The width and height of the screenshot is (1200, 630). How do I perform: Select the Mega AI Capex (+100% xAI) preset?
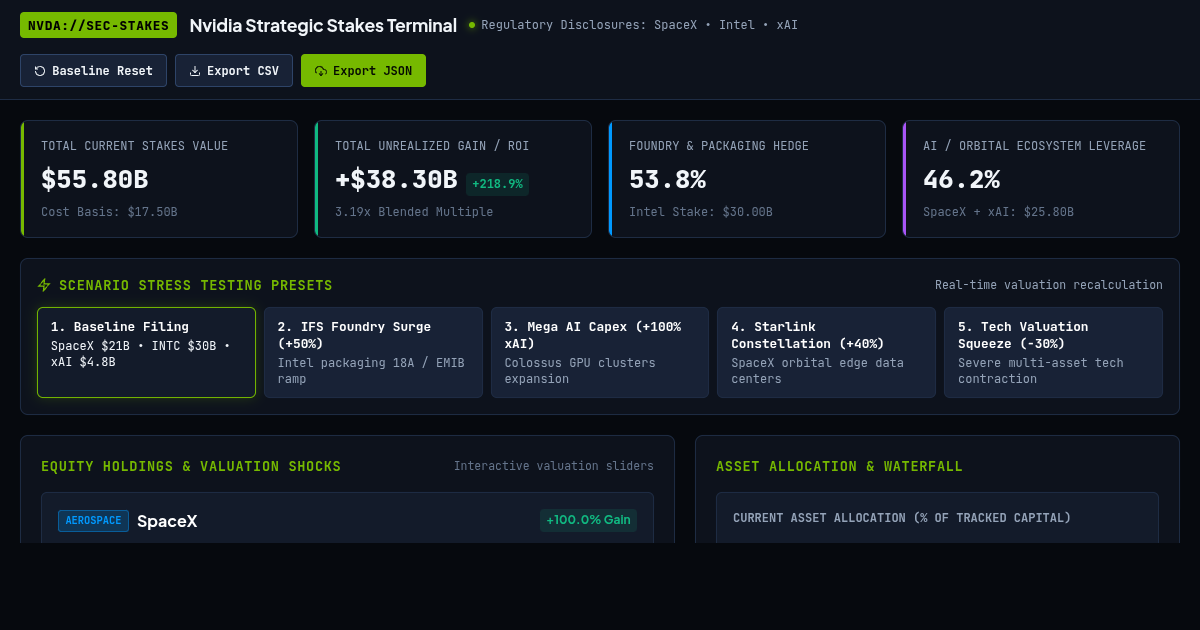click(600, 352)
